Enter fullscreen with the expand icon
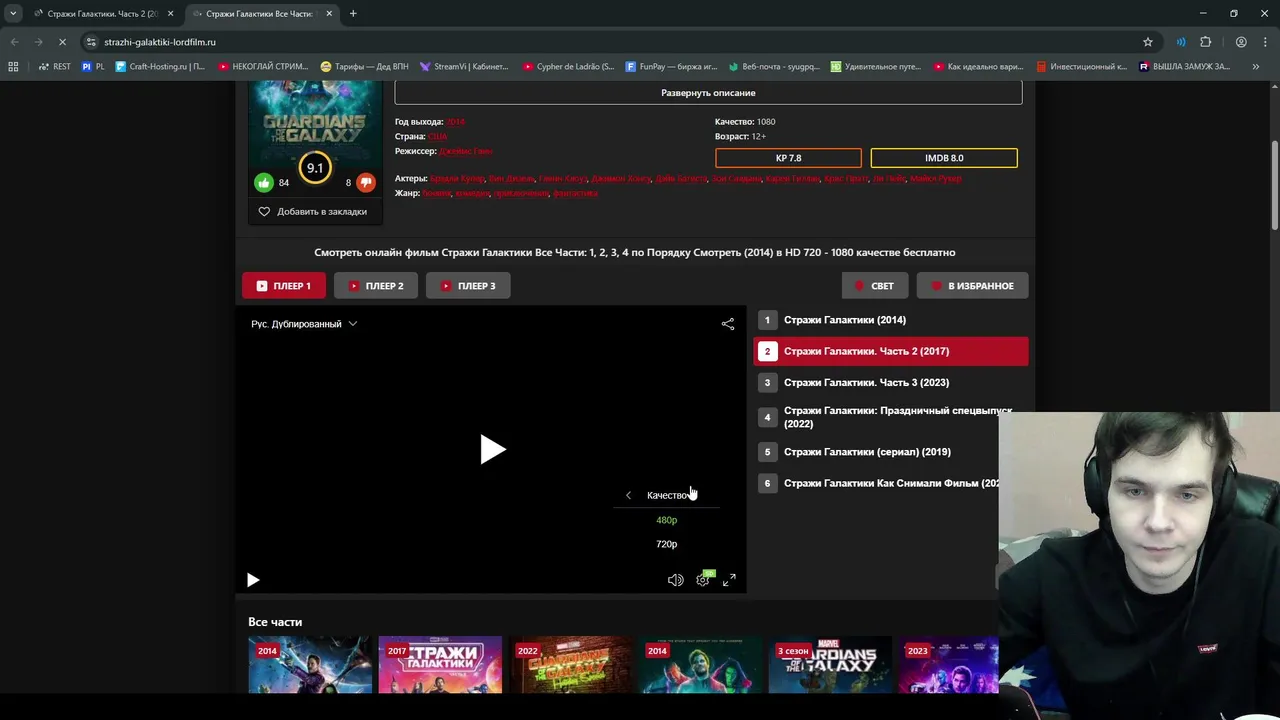The width and height of the screenshot is (1280, 720). 729,580
